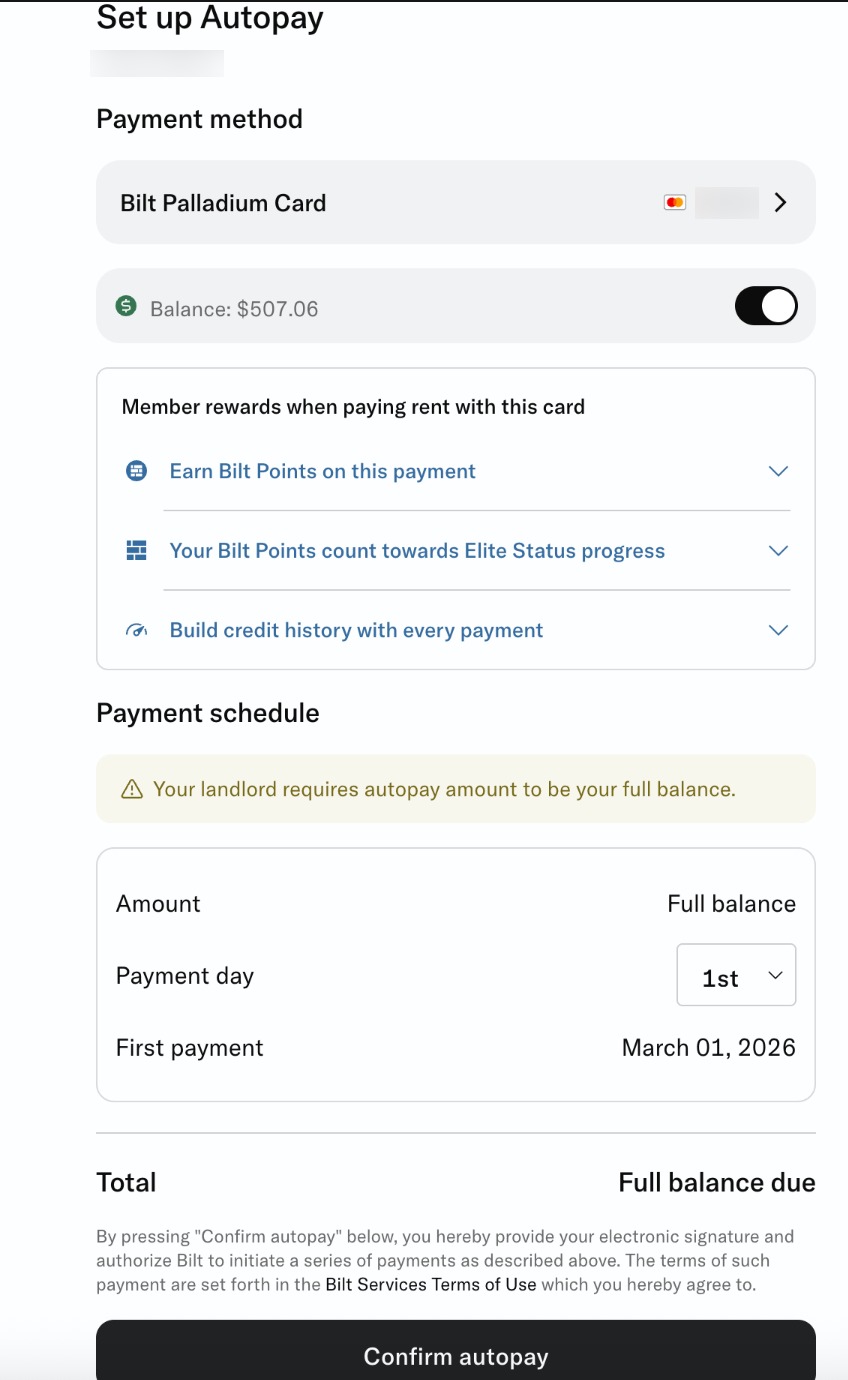Open Bilt Services Terms of Use link

[x=431, y=1285]
